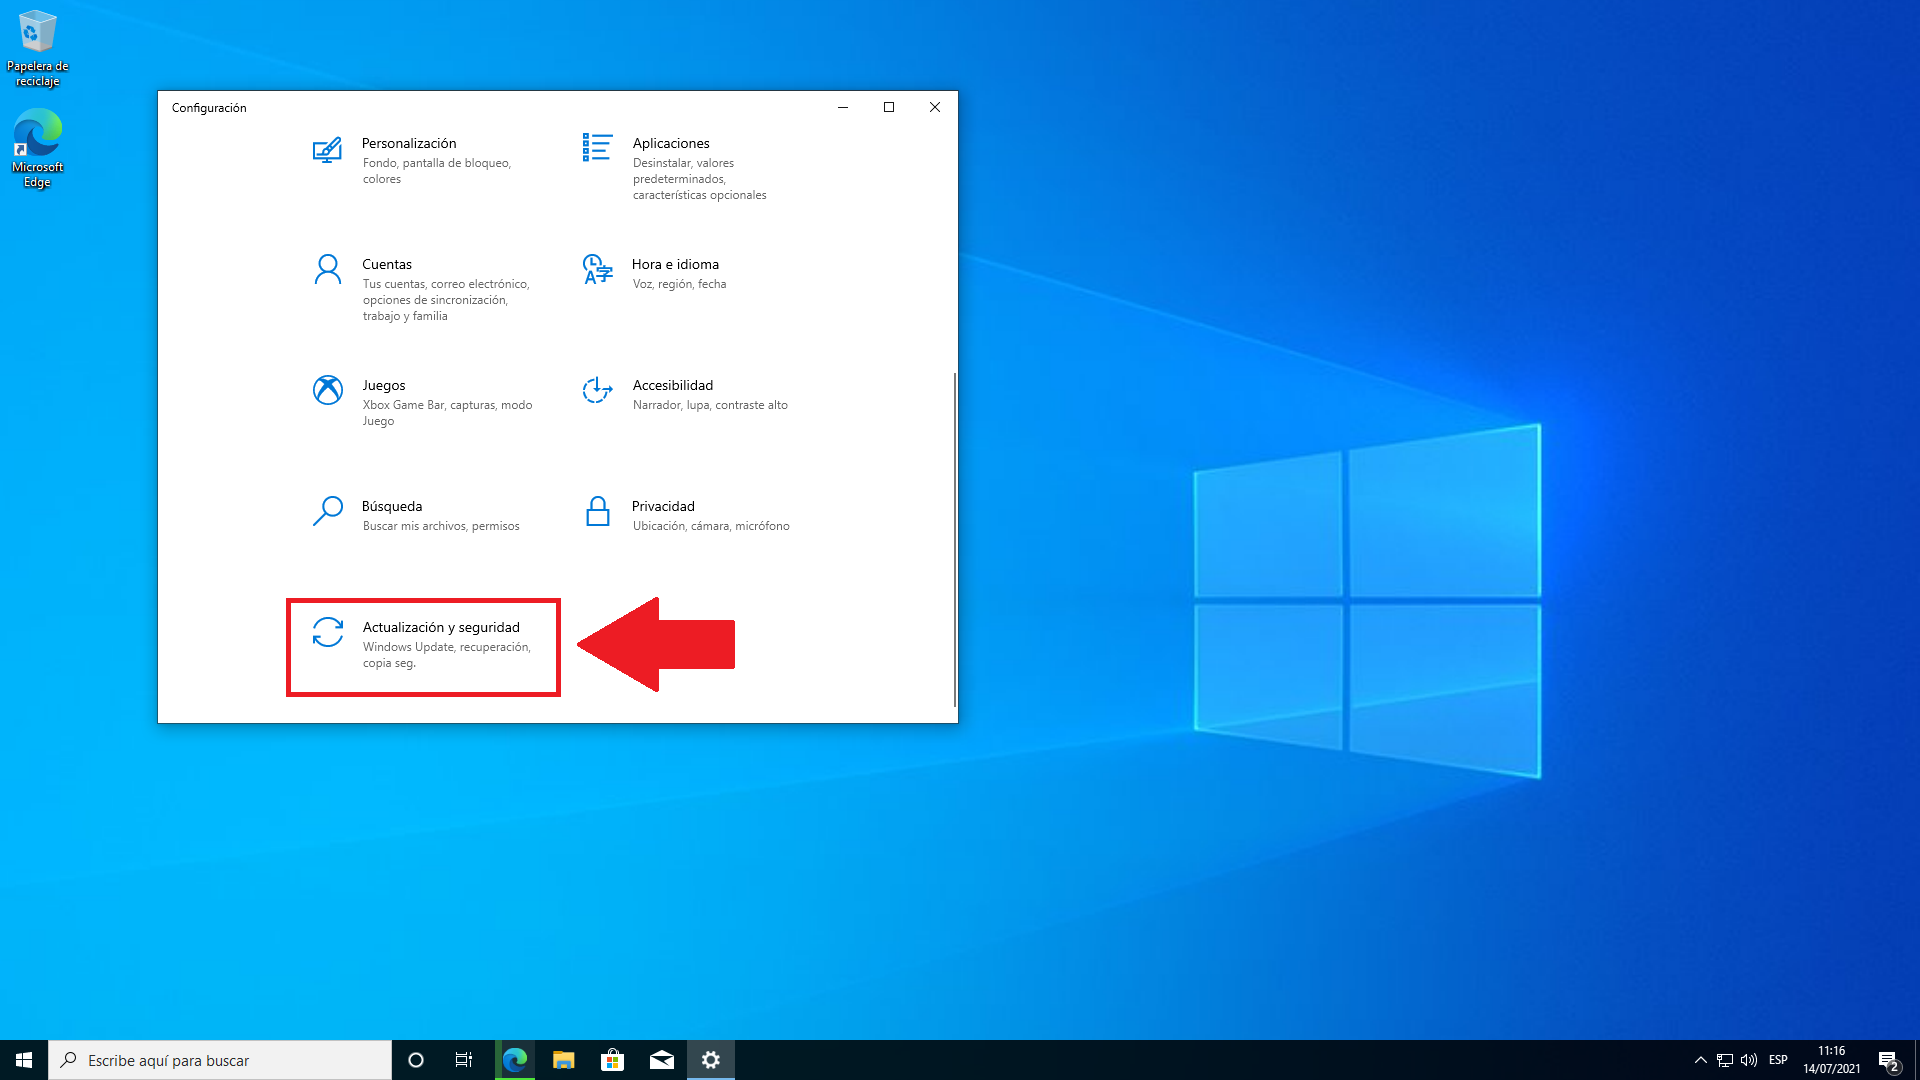Click the Settings window vertical scrollbar
1920x1080 pixels.
coord(955,540)
